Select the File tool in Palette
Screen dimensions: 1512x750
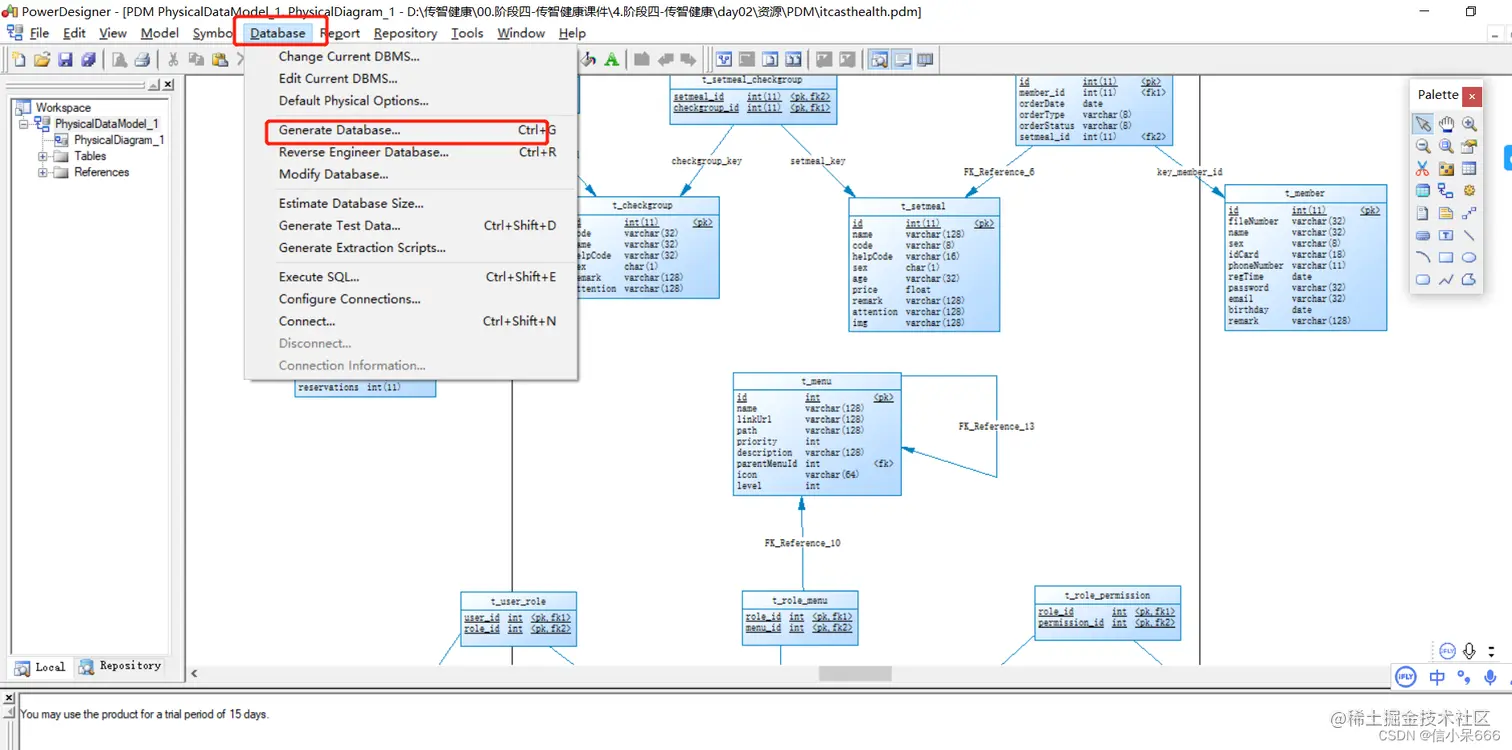coord(1422,213)
